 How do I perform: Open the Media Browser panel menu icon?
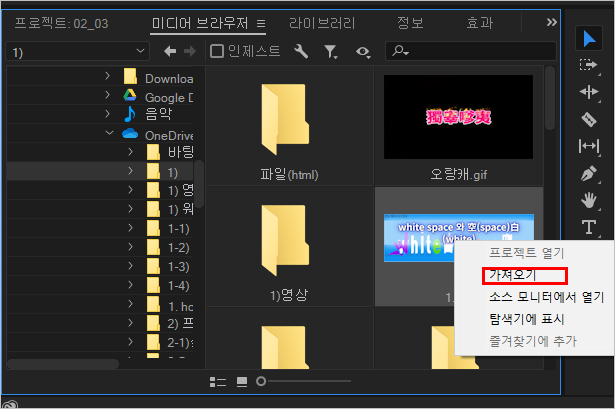click(x=261, y=24)
